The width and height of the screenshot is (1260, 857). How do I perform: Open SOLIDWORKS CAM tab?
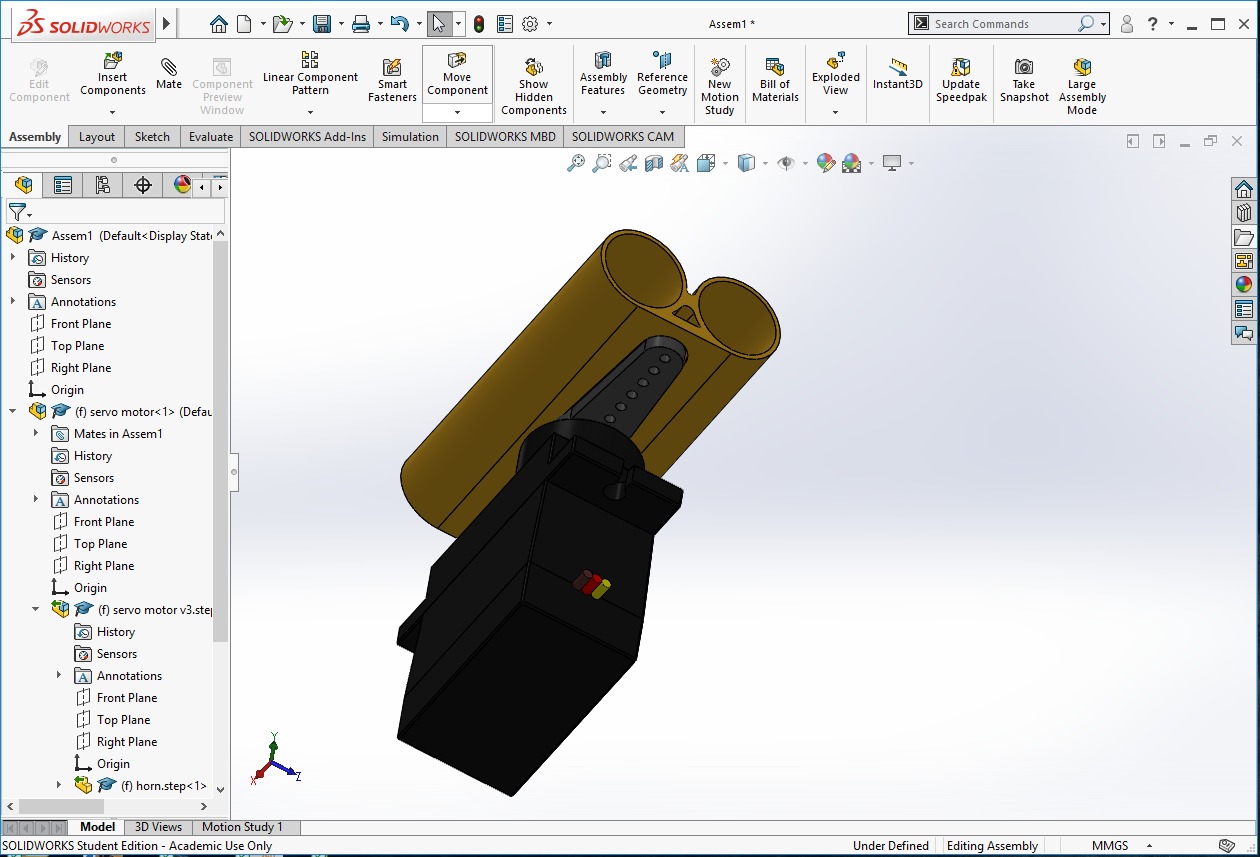[623, 137]
